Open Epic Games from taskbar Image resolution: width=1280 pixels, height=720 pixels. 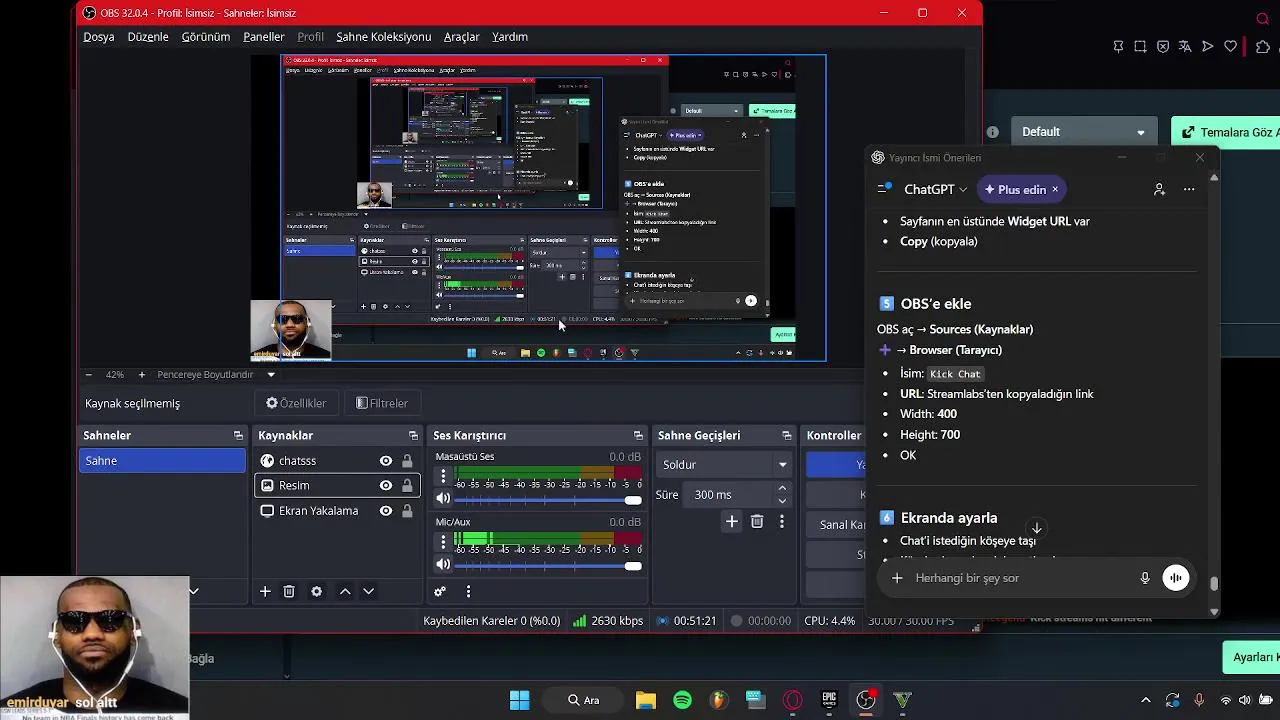point(829,700)
